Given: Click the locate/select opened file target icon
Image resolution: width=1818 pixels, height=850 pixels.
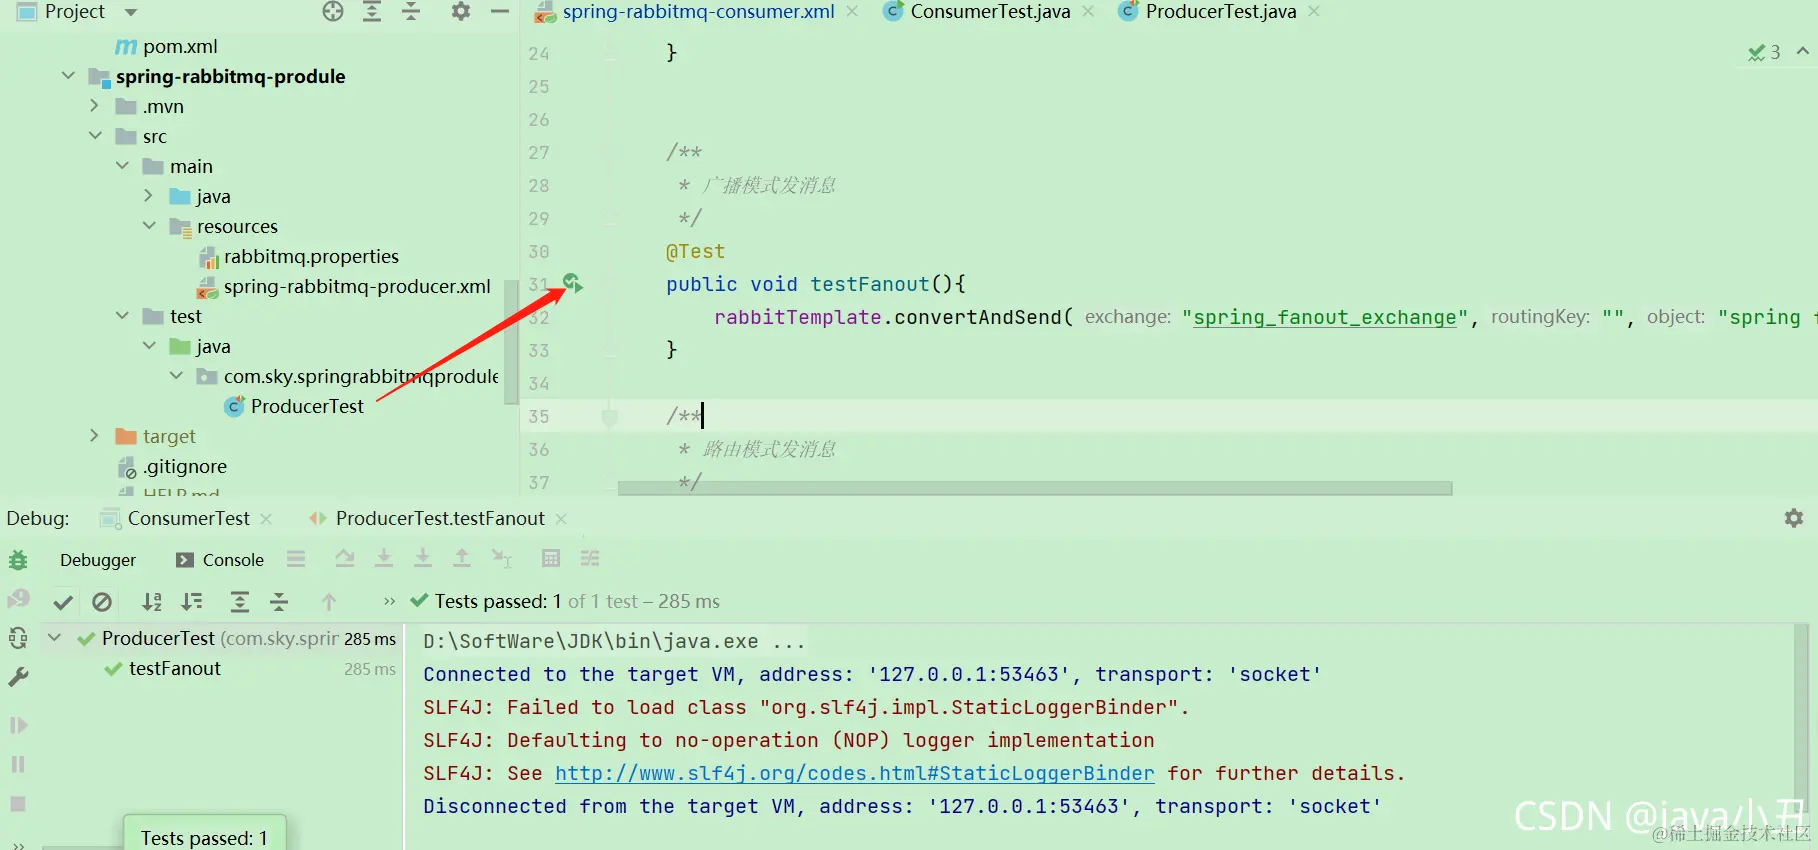Looking at the screenshot, I should 333,11.
